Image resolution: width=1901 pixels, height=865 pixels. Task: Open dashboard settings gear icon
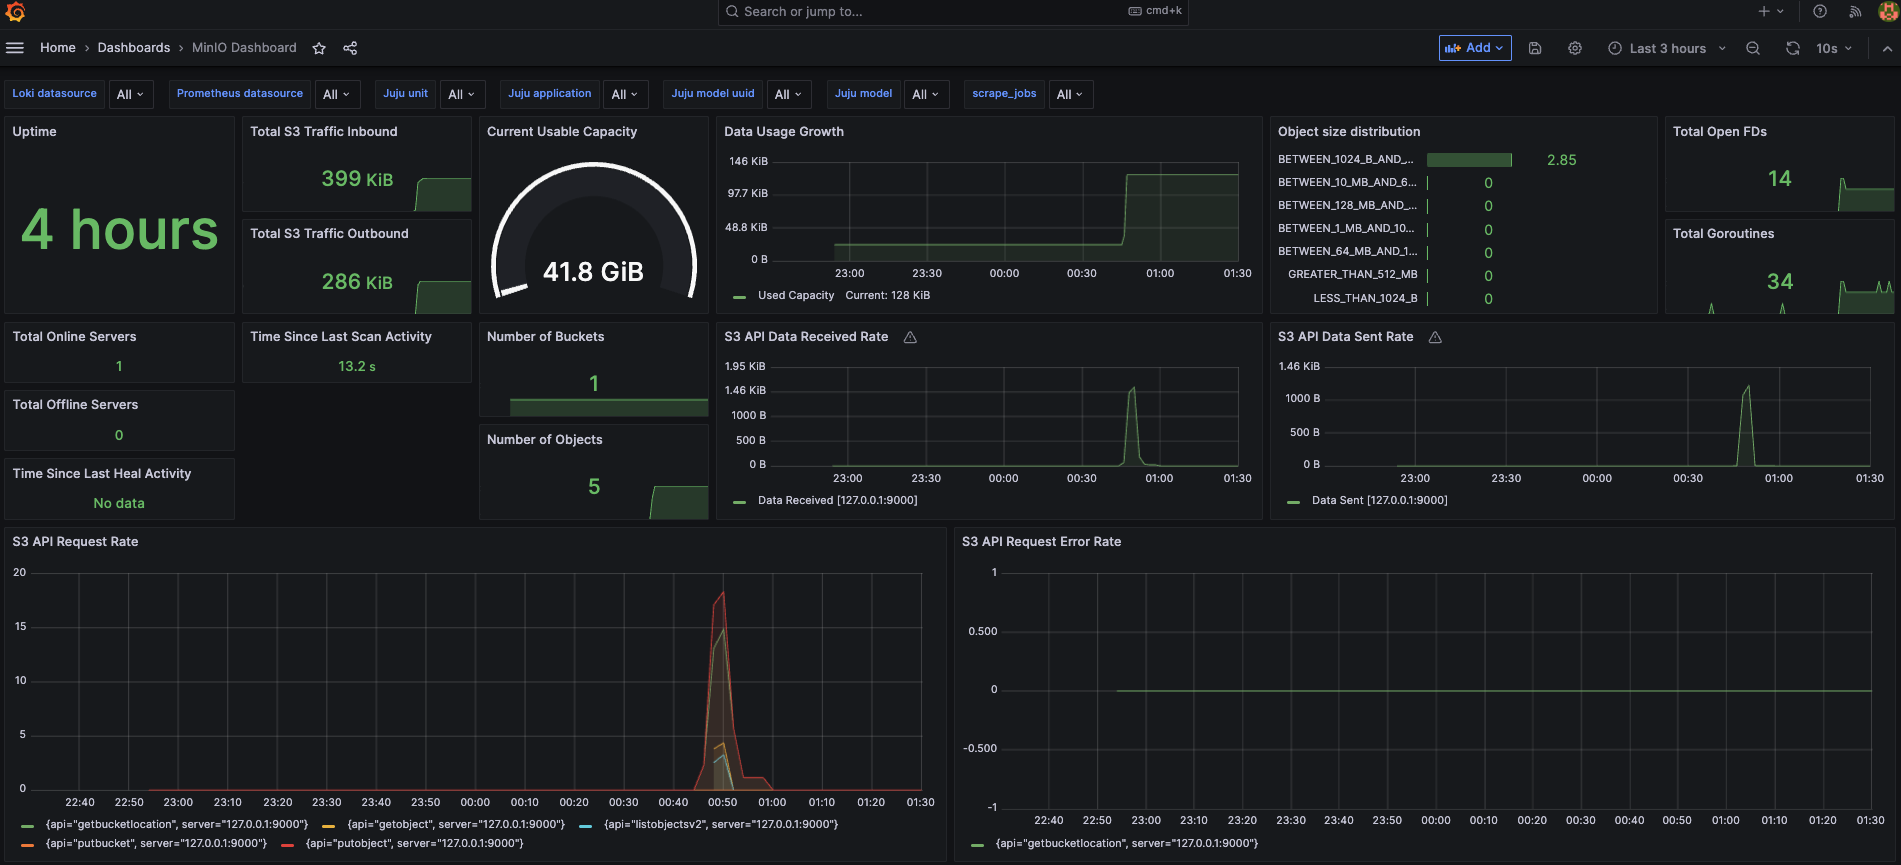click(x=1575, y=48)
